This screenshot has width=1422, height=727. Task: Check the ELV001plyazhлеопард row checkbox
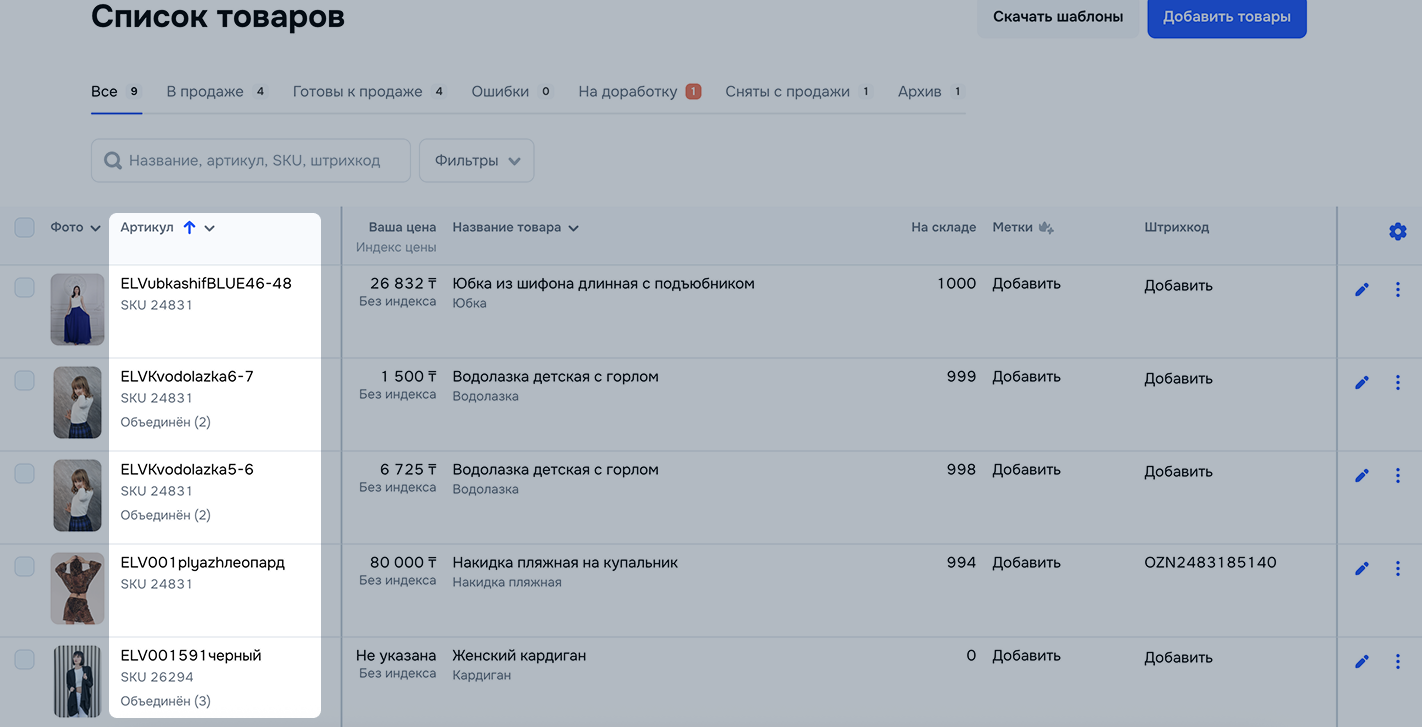click(x=24, y=567)
